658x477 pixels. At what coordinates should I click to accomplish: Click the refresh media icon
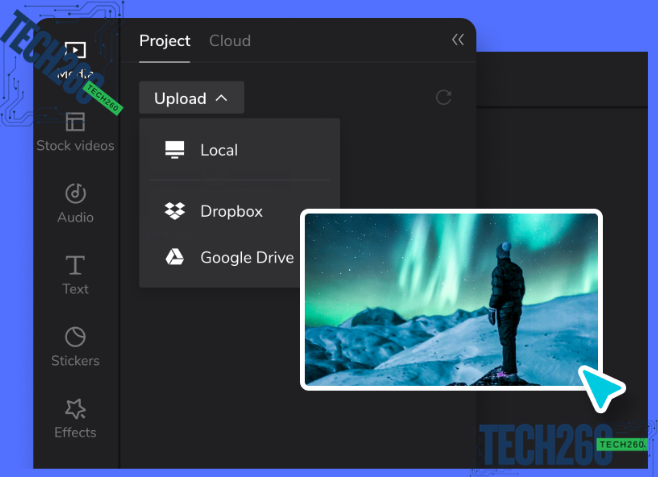[443, 98]
